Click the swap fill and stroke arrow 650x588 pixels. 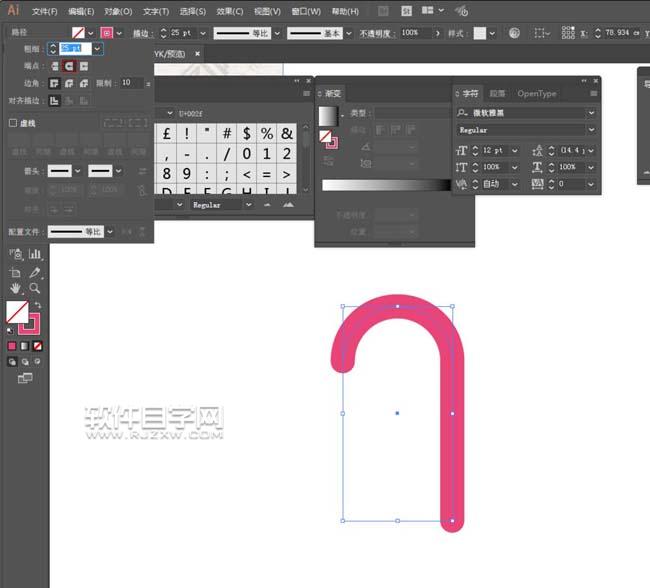click(x=38, y=306)
